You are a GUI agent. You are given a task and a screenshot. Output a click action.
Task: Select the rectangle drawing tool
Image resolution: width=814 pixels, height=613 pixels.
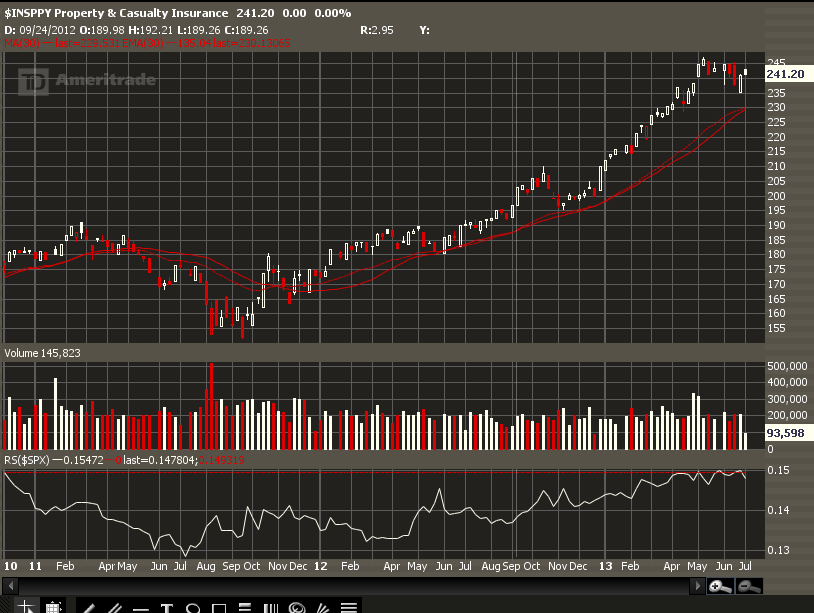(219, 606)
